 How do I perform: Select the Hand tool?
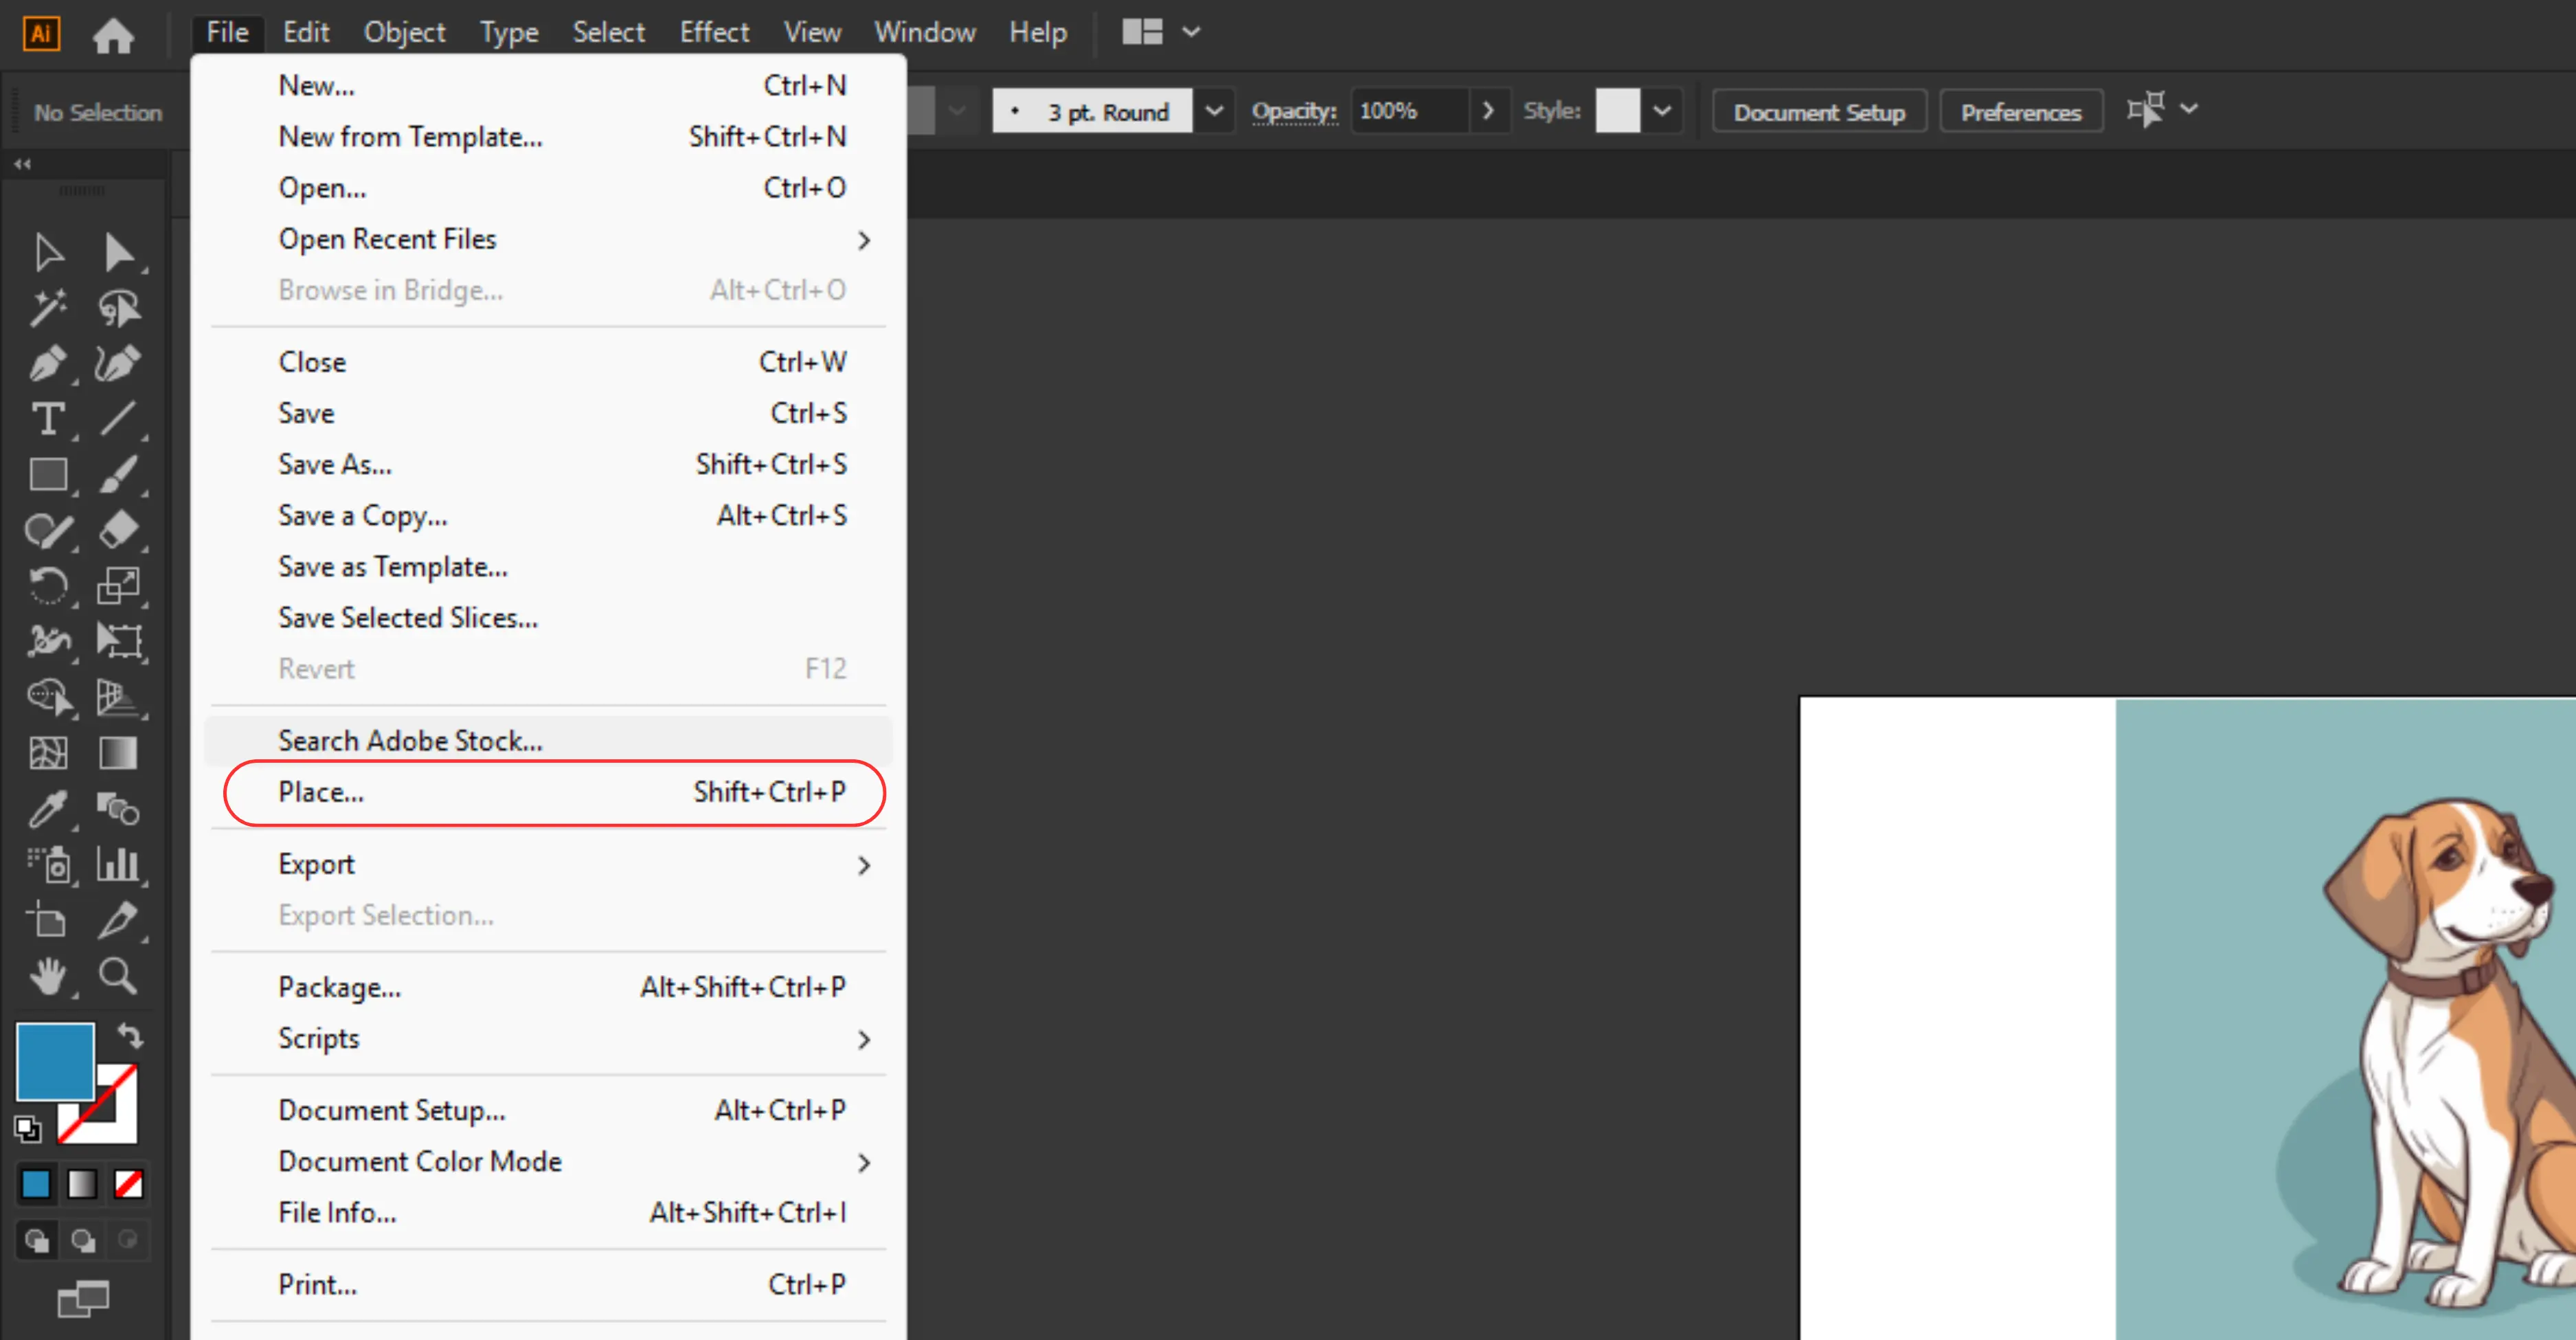coord(47,976)
